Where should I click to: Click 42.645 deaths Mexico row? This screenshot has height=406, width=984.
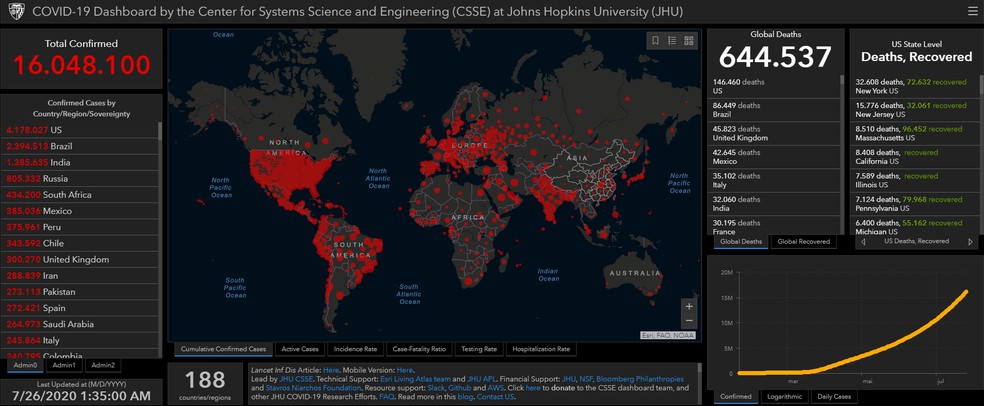[x=774, y=157]
